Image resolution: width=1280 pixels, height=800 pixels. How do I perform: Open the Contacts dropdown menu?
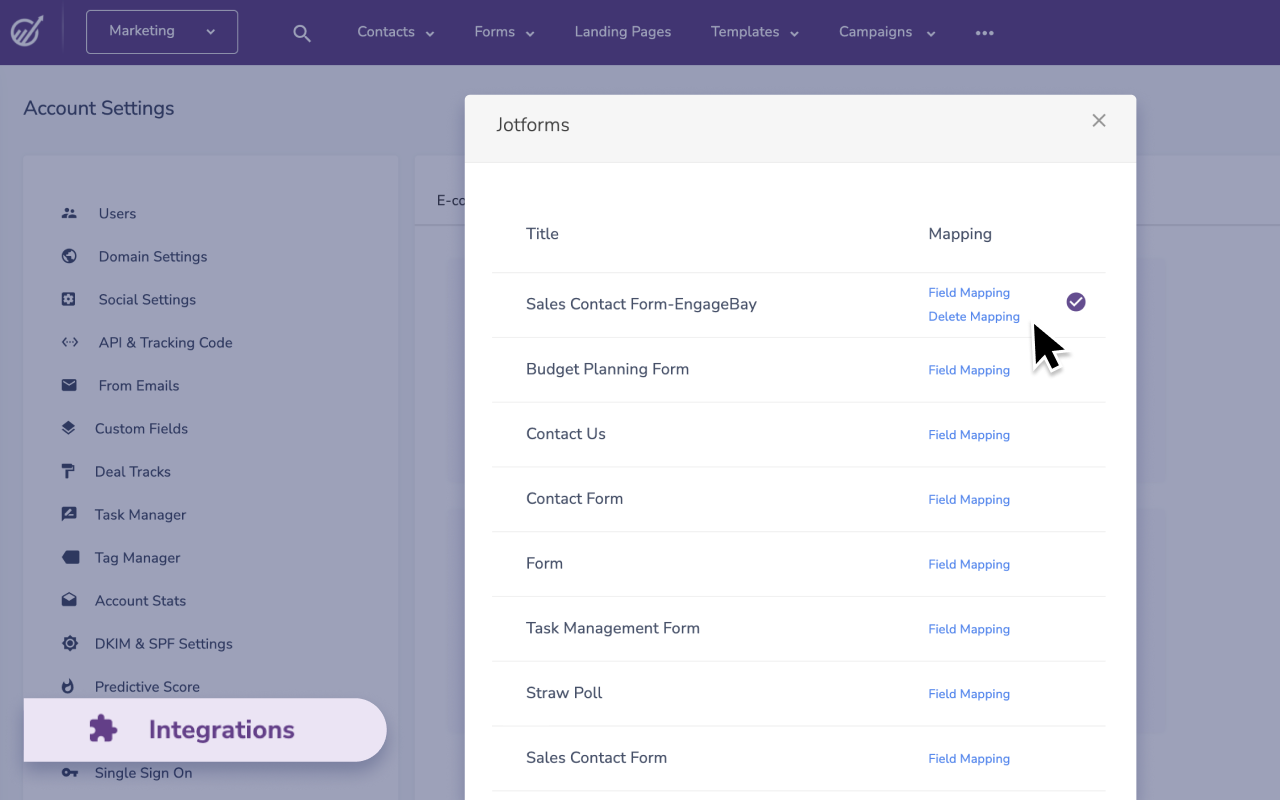(396, 32)
